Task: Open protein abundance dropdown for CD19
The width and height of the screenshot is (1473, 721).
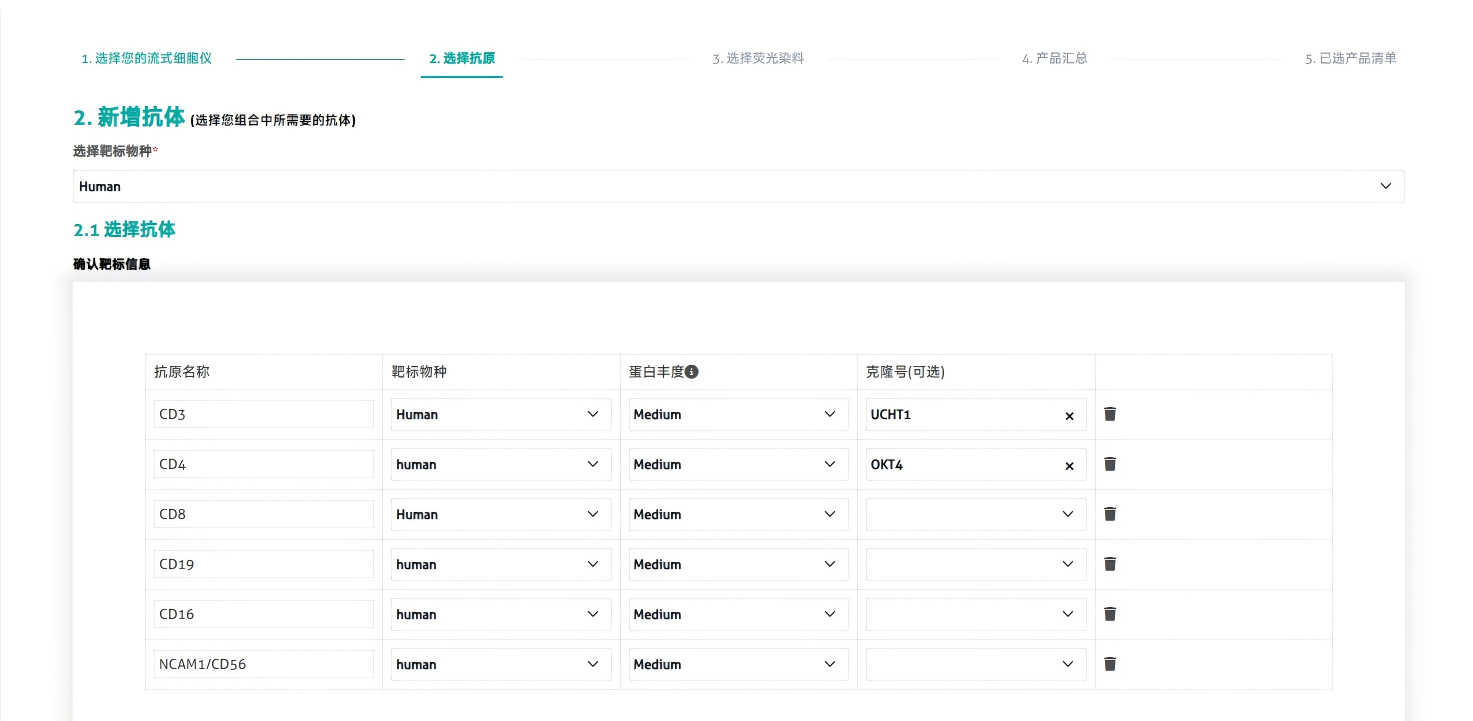Action: [x=738, y=564]
